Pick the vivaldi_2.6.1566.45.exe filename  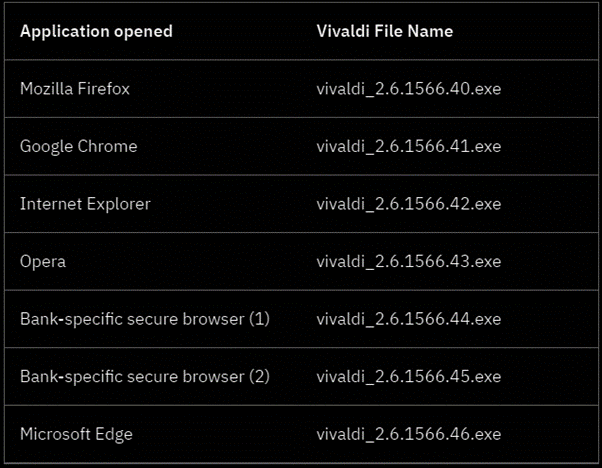pos(408,377)
